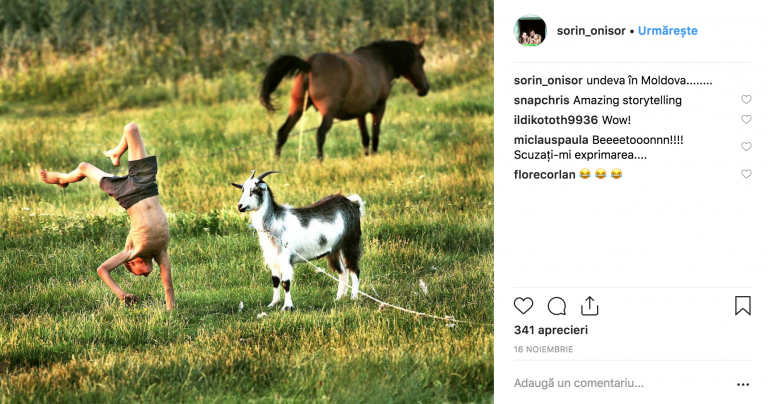This screenshot has width=768, height=404.
Task: Open the comment speech bubble icon
Action: click(556, 306)
